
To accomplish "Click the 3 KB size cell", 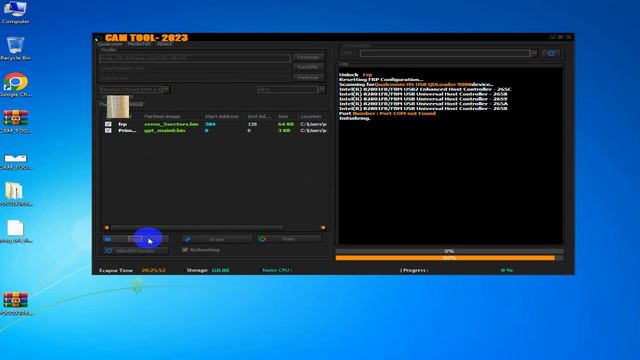I will pos(284,131).
